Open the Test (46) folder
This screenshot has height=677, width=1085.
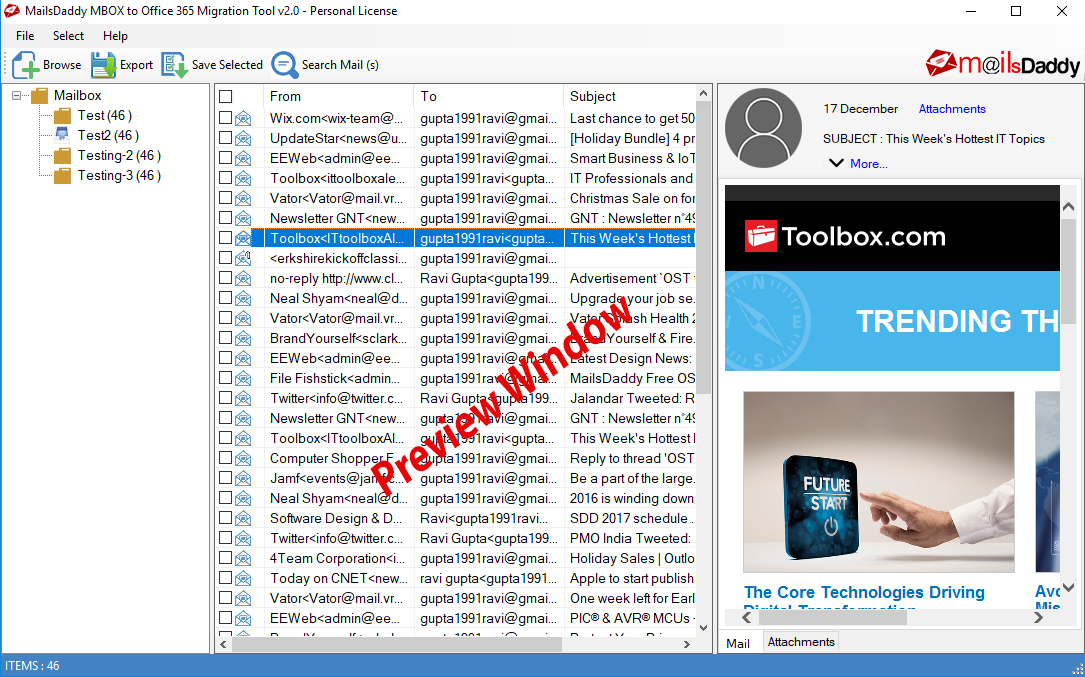coord(104,116)
